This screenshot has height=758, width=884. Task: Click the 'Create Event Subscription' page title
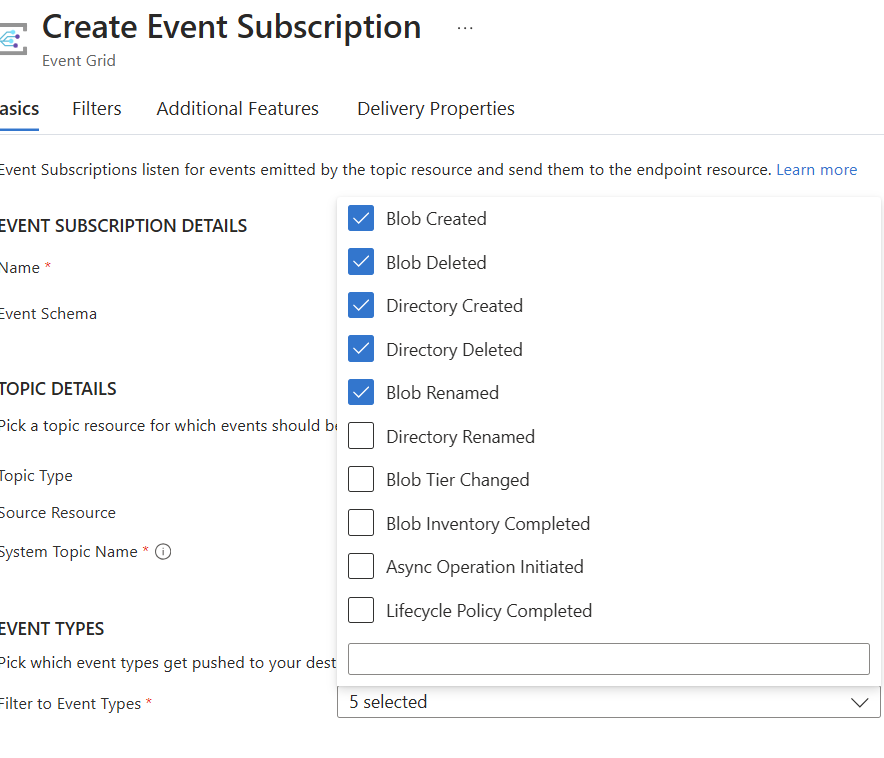coord(232,27)
